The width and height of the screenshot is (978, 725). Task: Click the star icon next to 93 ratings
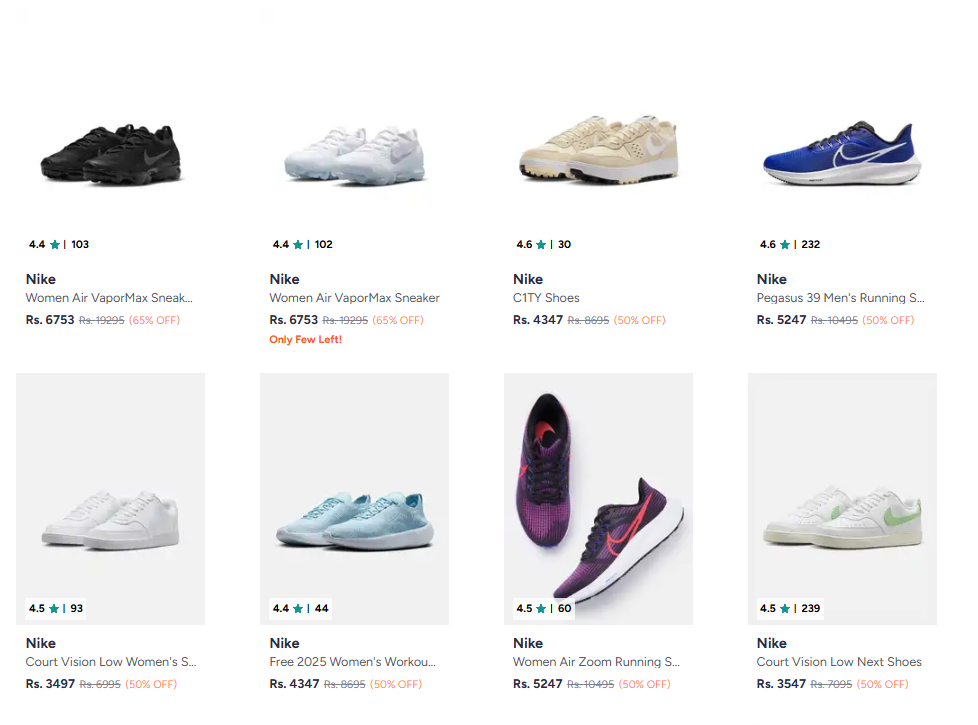coord(54,609)
